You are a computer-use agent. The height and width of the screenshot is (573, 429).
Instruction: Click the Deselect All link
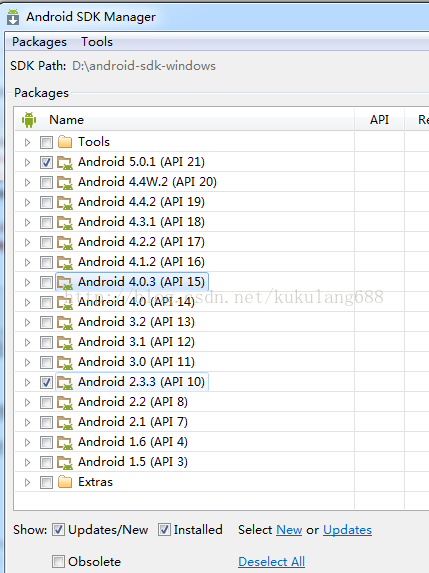coord(272,561)
